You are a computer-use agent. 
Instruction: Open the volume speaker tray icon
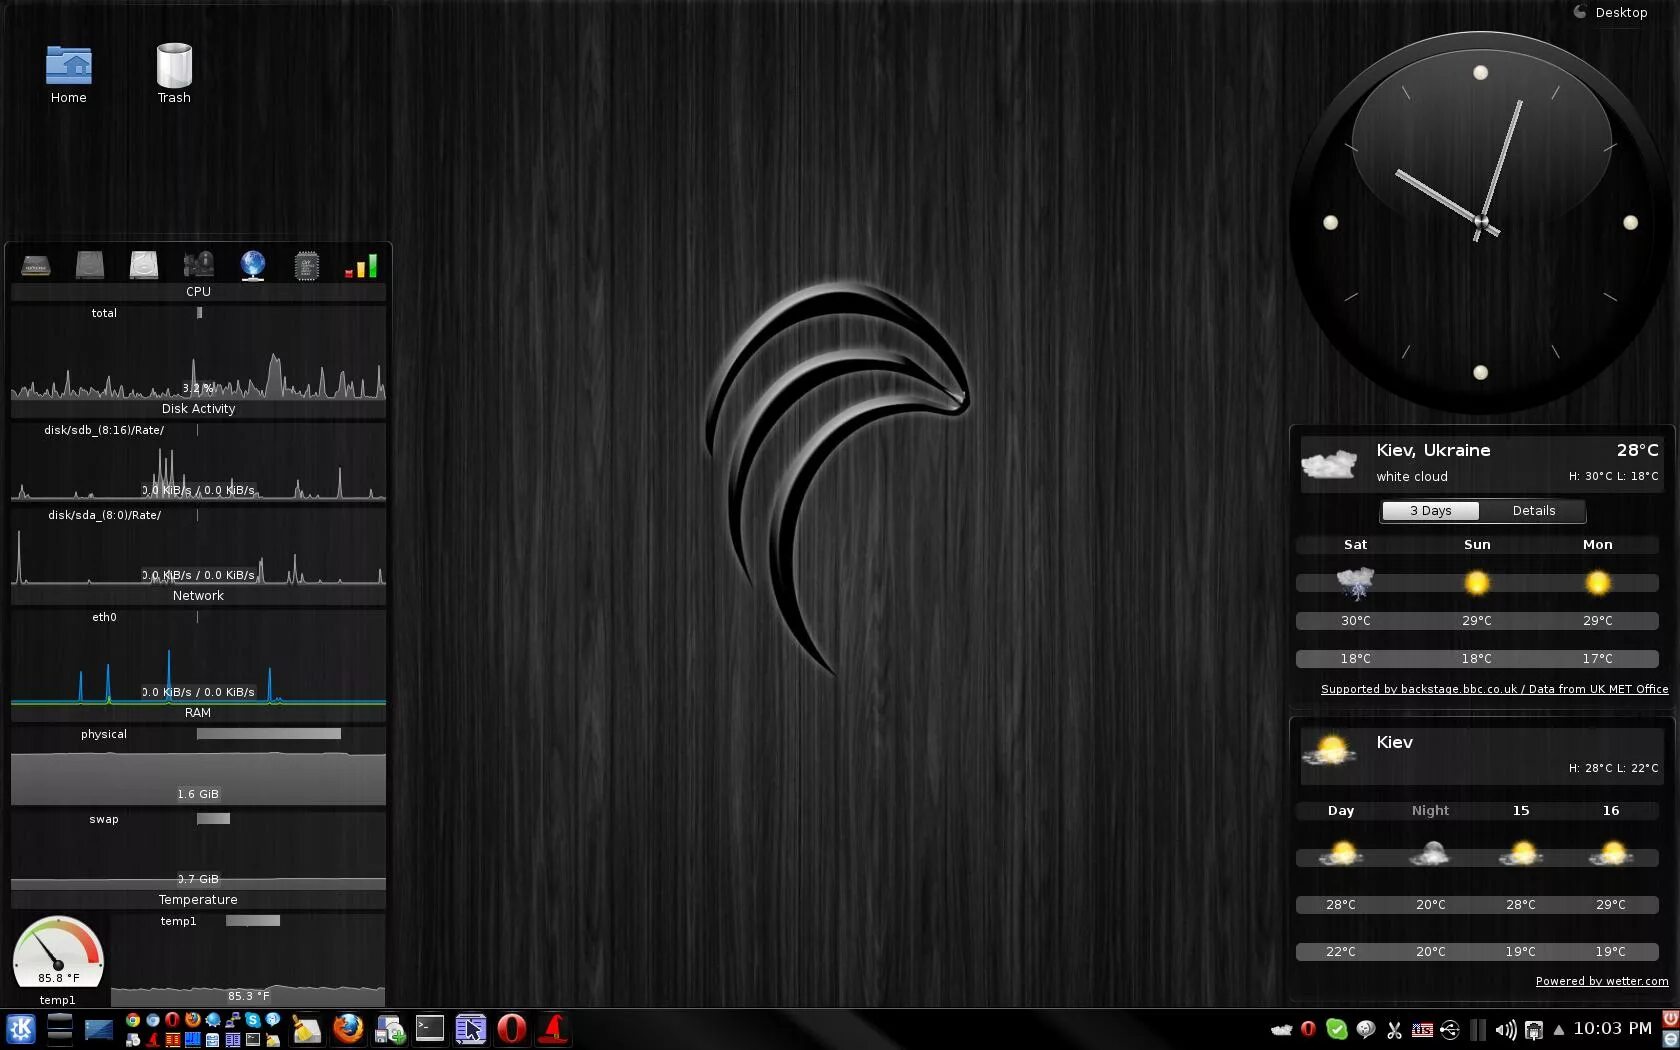1506,1030
